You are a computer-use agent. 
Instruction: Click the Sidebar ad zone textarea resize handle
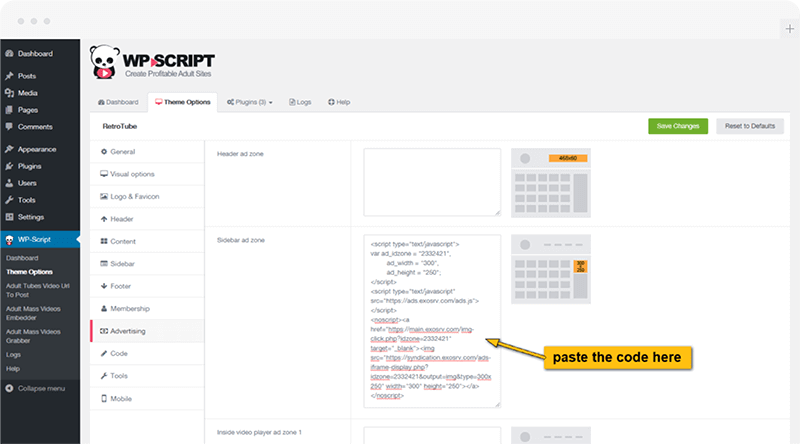coord(497,404)
